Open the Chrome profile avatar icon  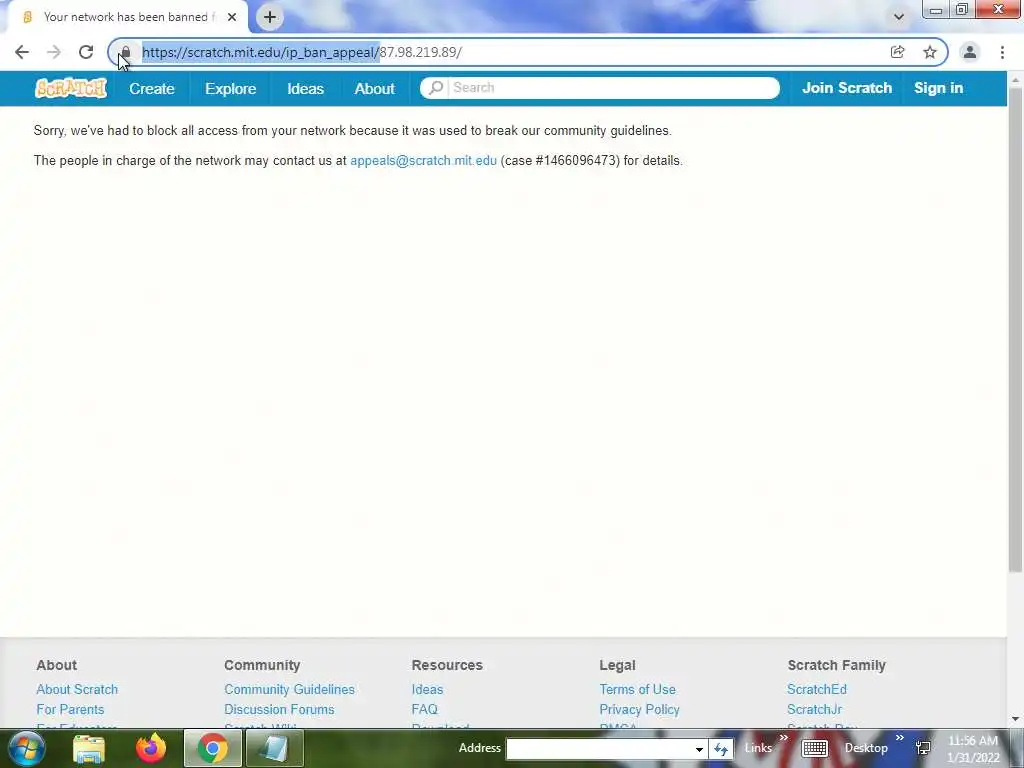[970, 52]
